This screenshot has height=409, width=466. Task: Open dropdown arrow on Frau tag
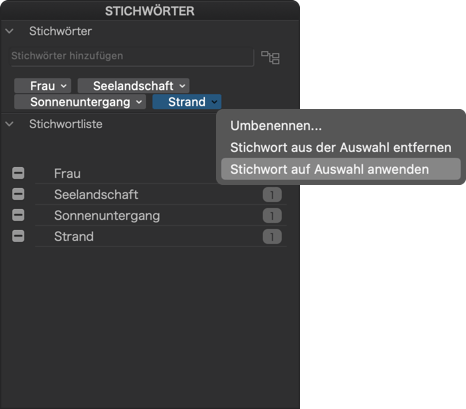point(63,86)
